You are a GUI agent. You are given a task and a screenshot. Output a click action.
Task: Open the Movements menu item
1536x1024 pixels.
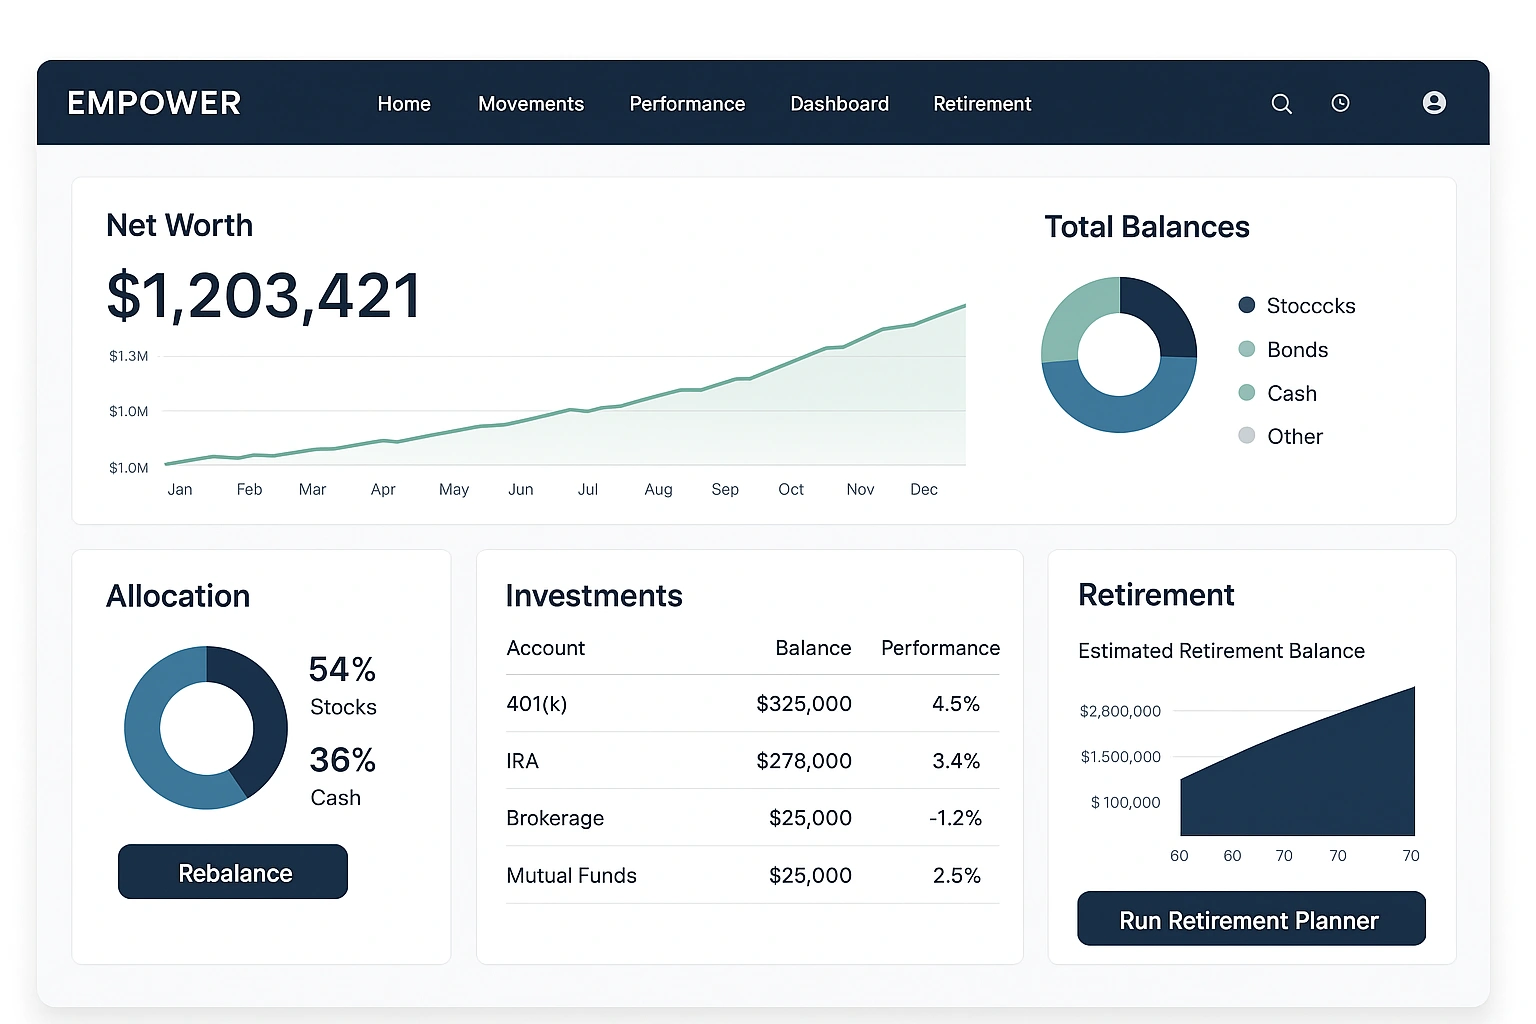click(x=531, y=103)
